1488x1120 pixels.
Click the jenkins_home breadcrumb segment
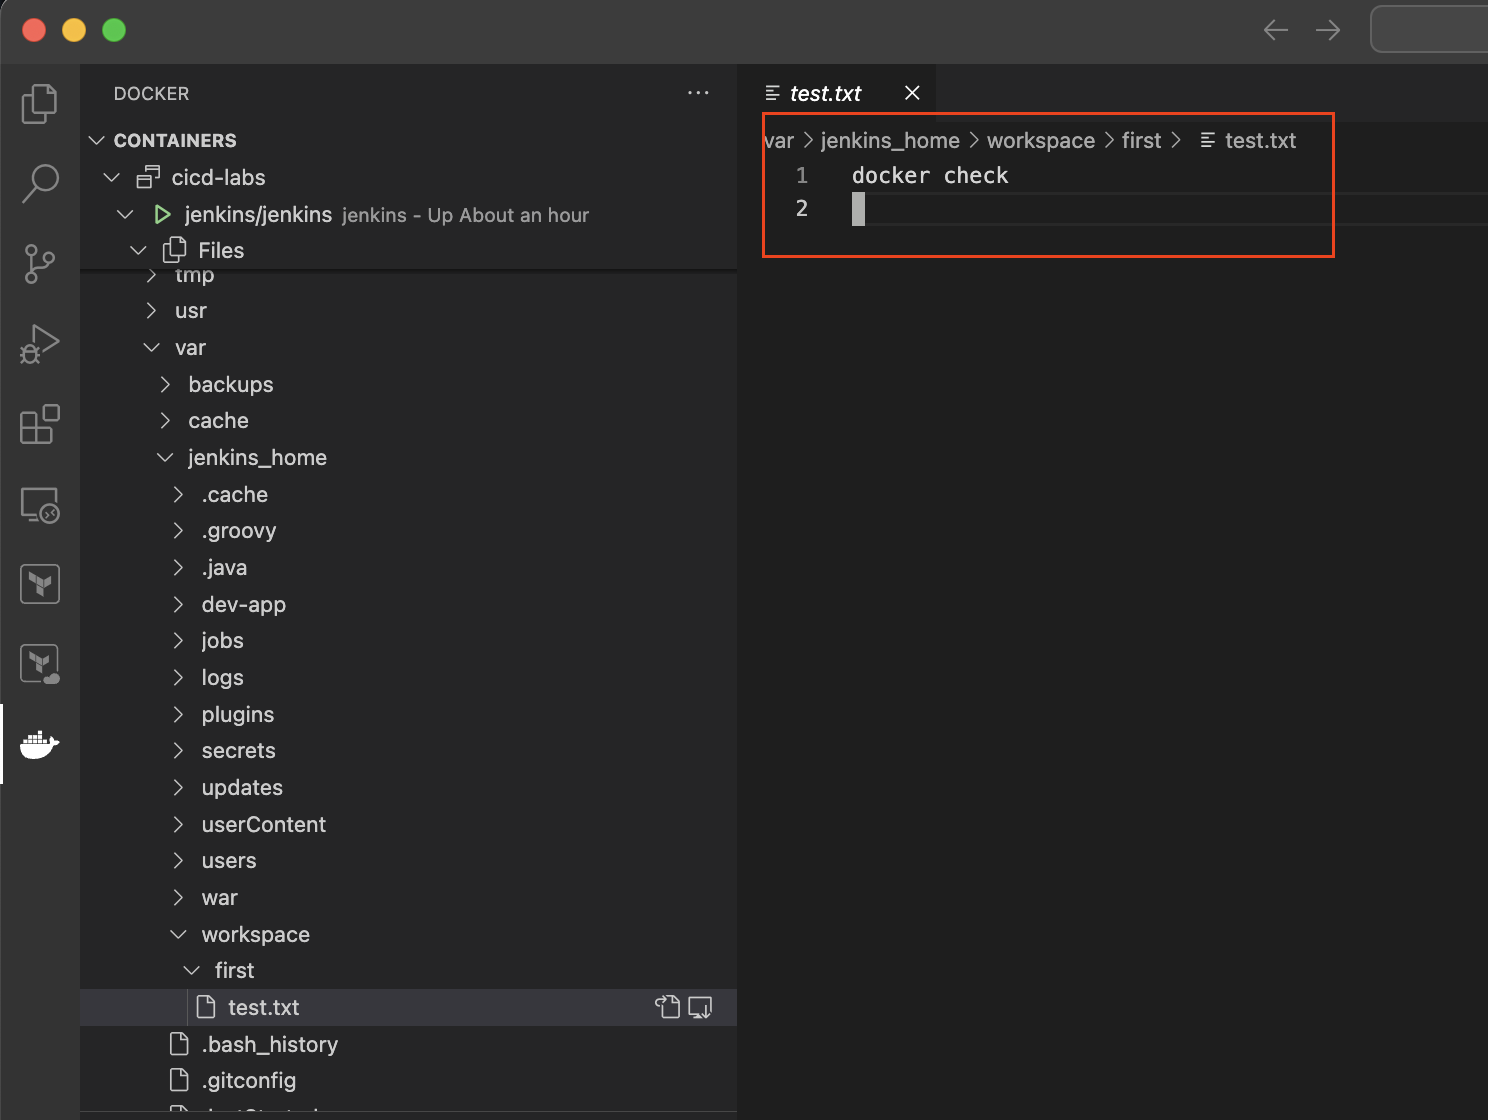point(890,141)
